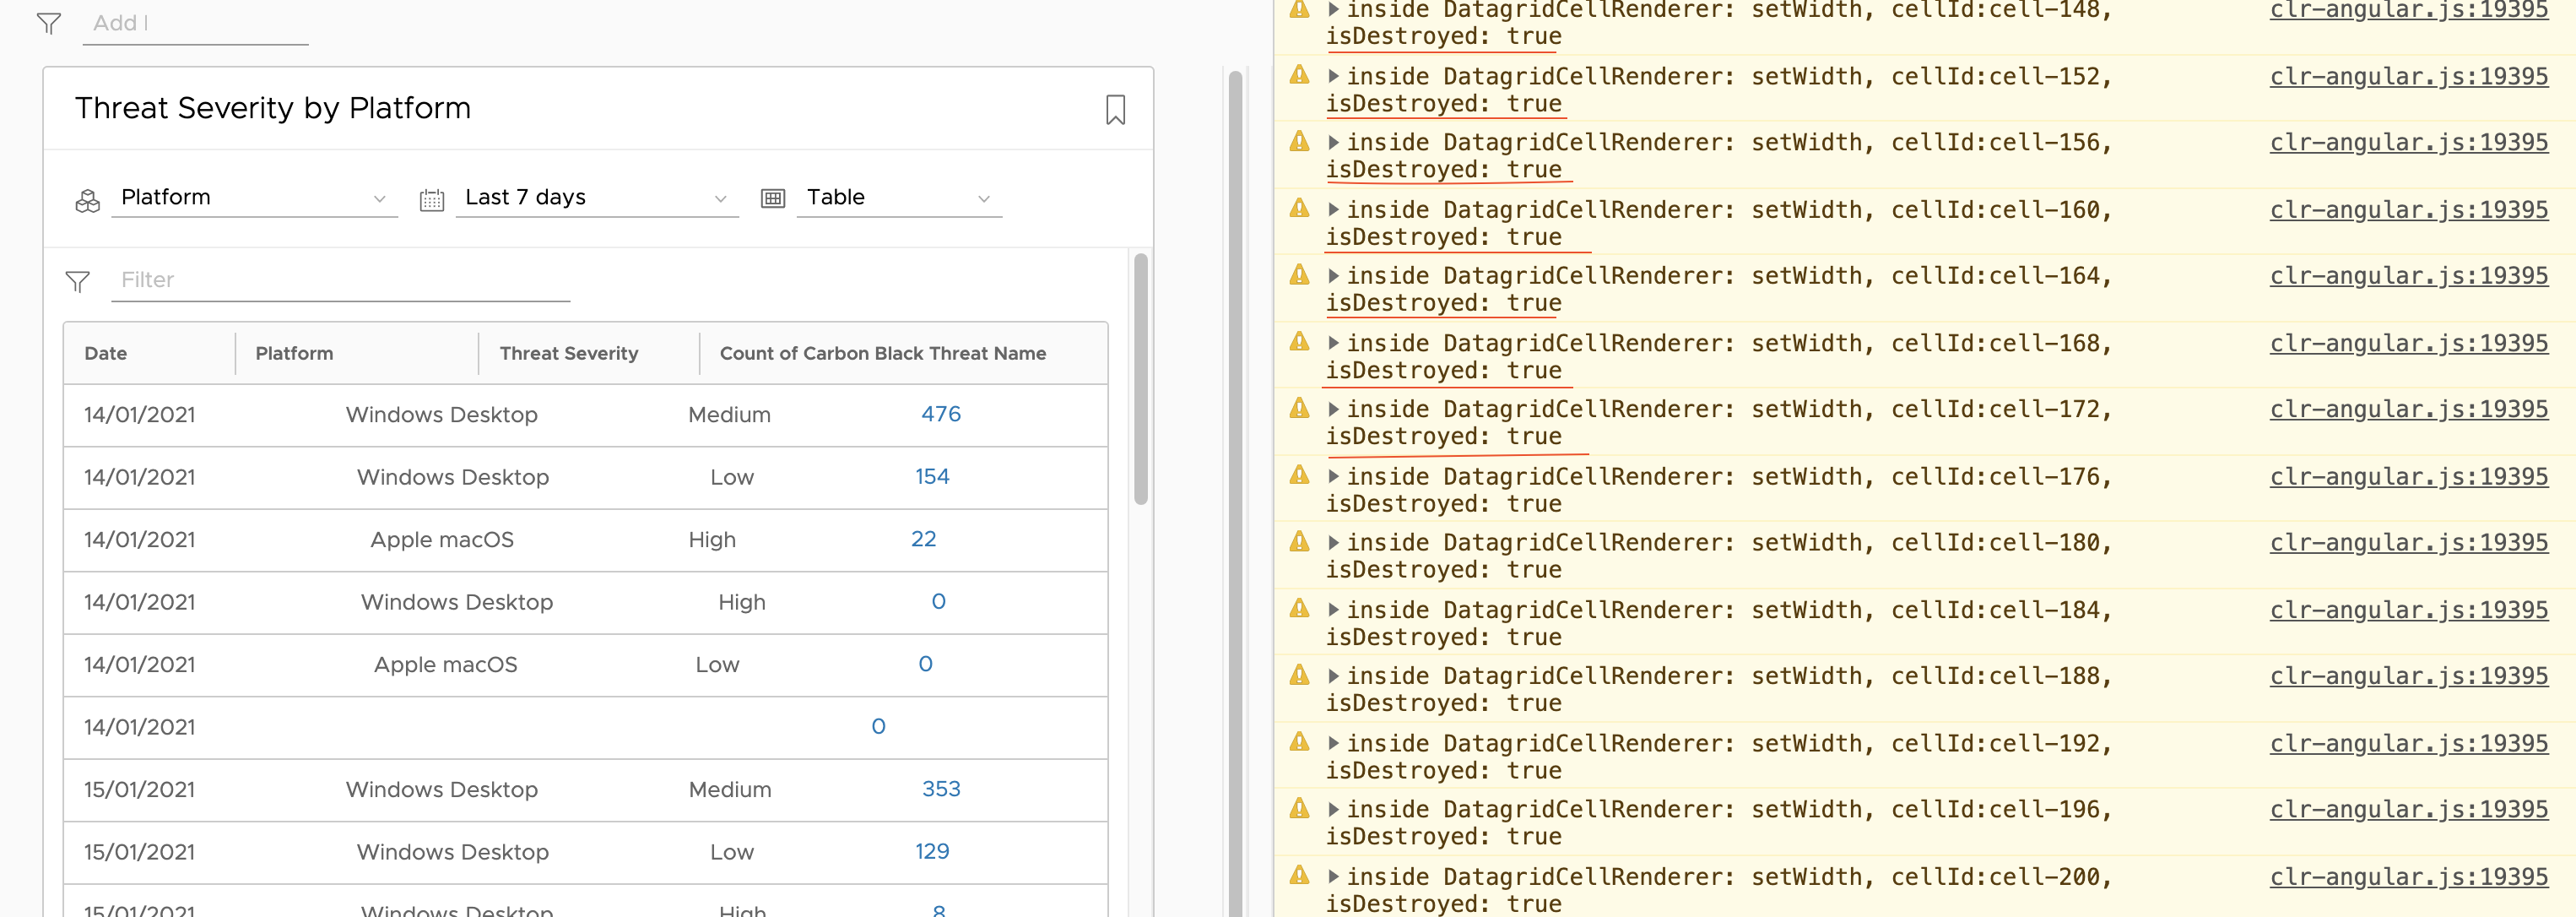
Task: Click the group-by cube icon before Platform
Action: pyautogui.click(x=87, y=199)
